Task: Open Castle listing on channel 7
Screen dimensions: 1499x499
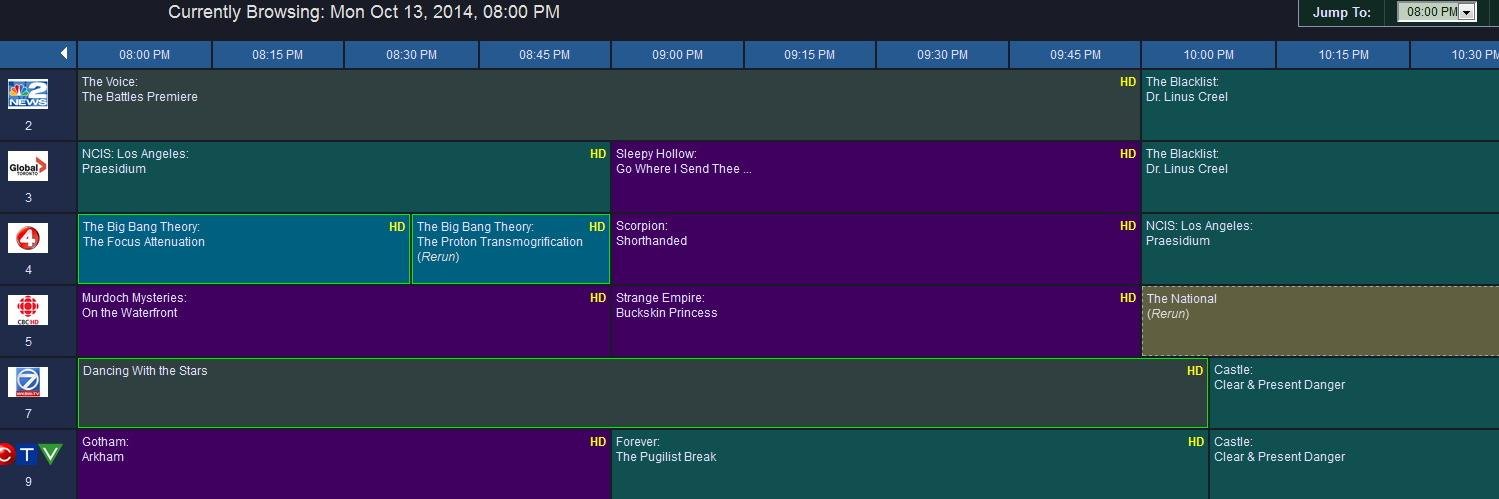Action: coord(1354,393)
